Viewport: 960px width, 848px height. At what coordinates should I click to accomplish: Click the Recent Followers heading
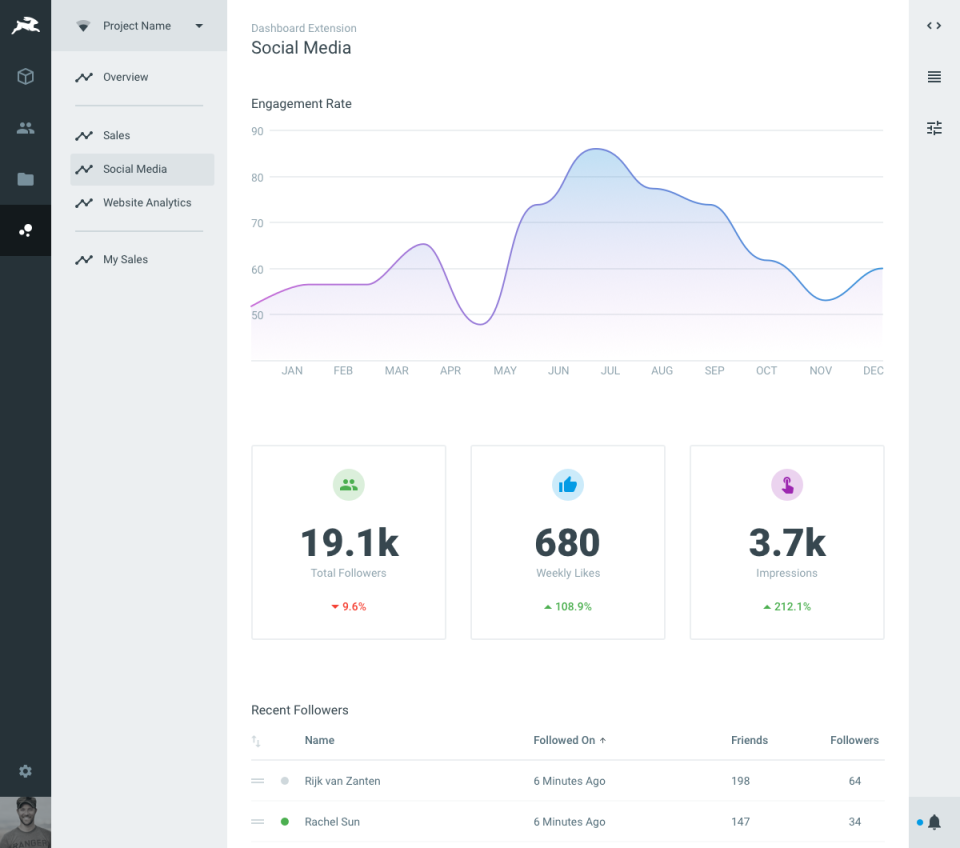pos(300,710)
